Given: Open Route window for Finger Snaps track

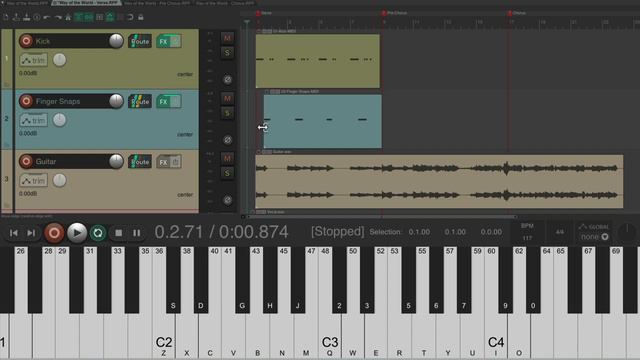Looking at the screenshot, I should [140, 101].
